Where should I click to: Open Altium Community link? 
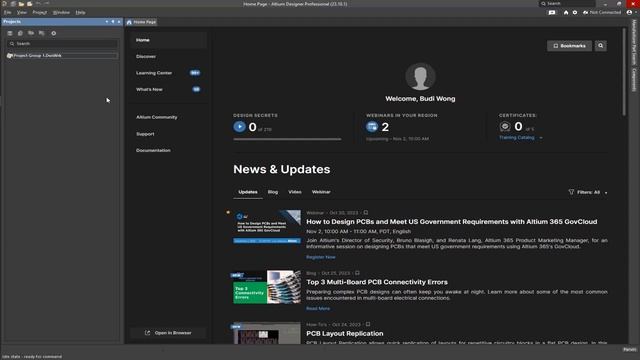pos(157,117)
